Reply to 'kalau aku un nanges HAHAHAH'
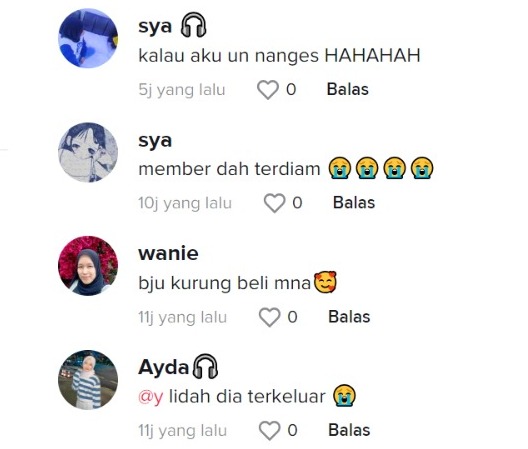The image size is (528, 449). (348, 90)
